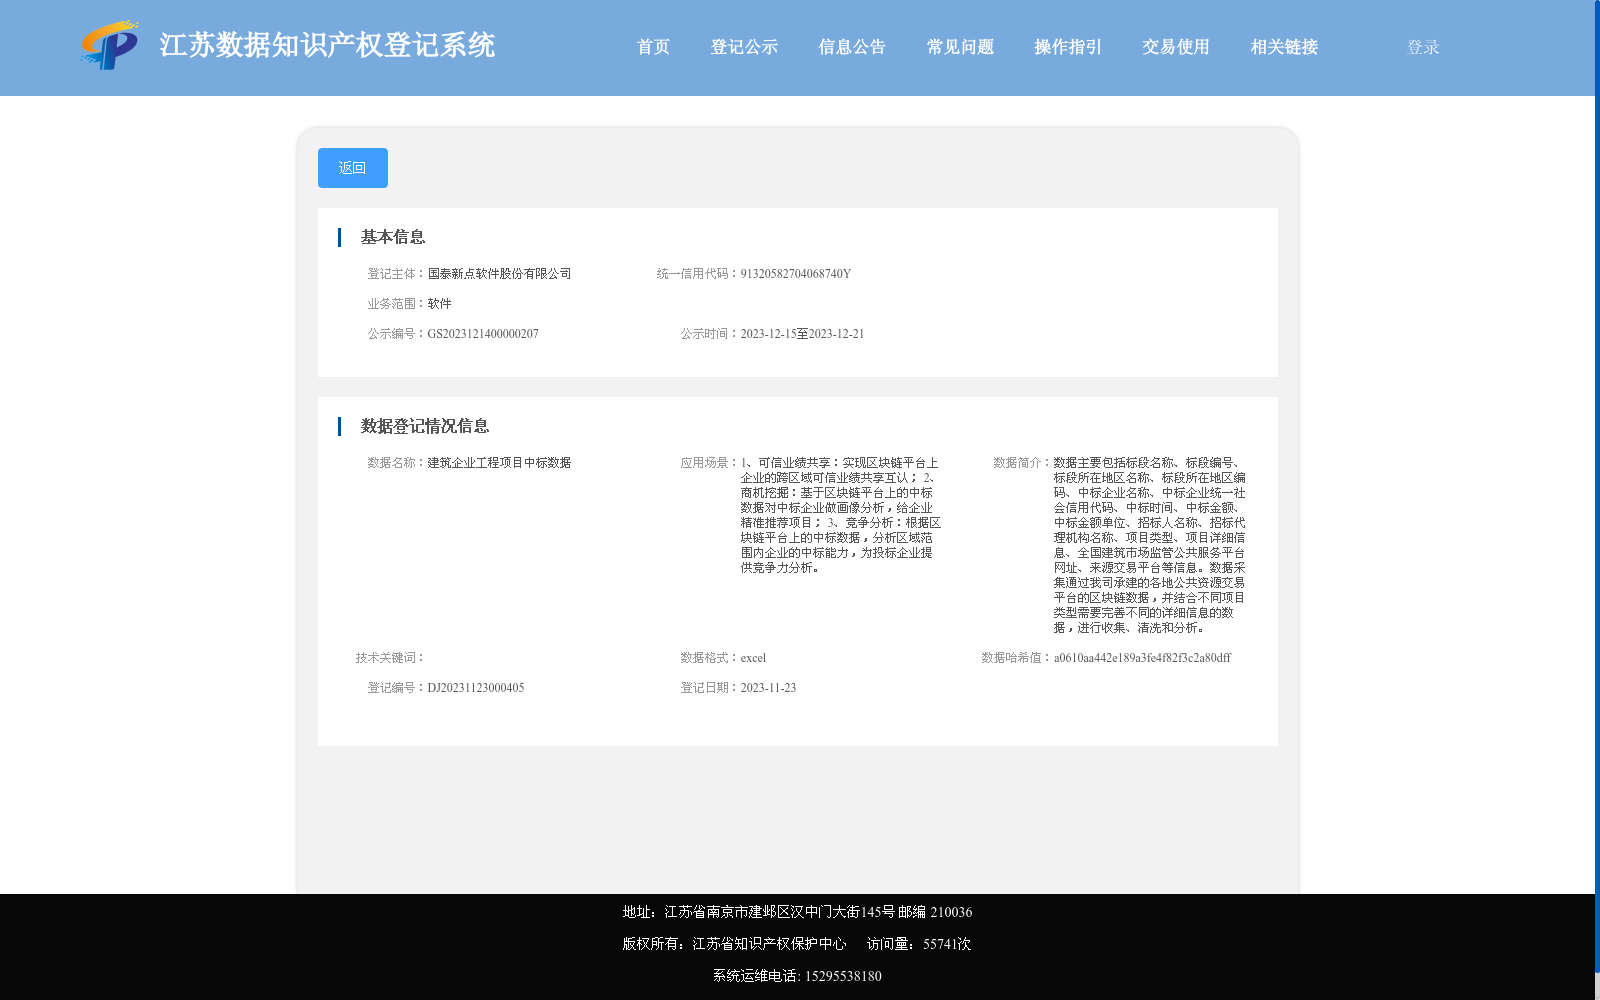
Task: Select publication number GS2023121400000207
Action: [x=483, y=334]
